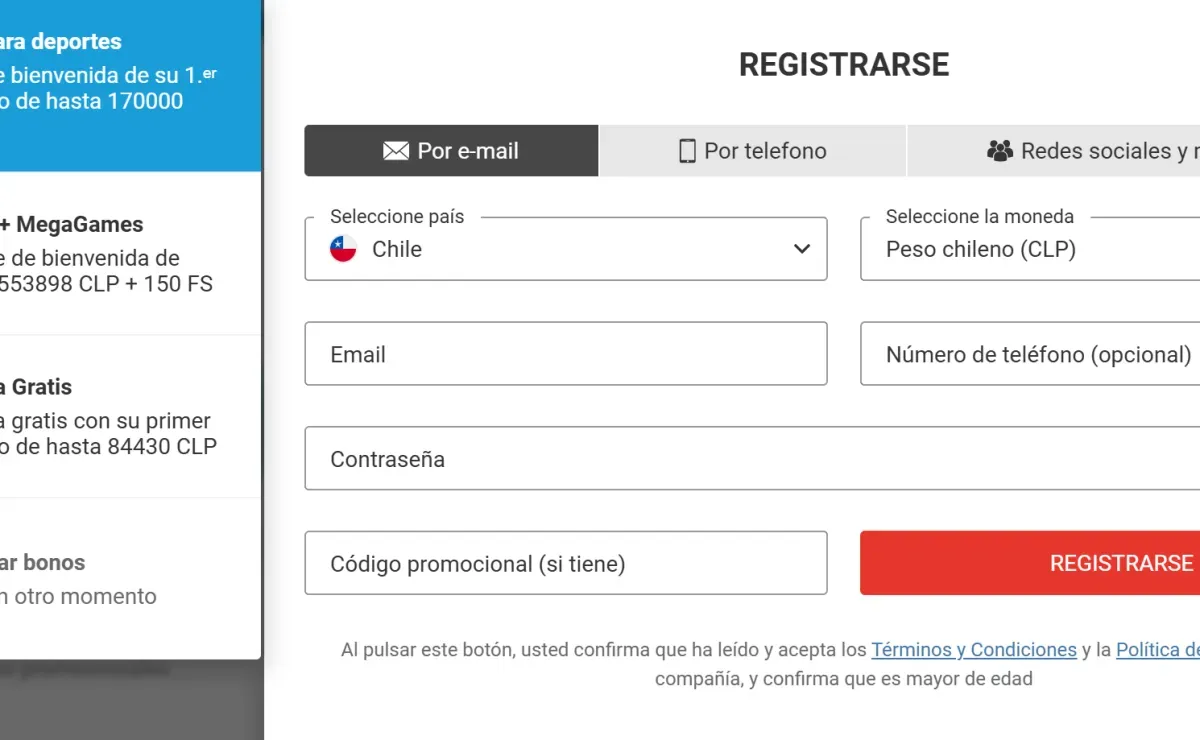Click the phone icon on Por telefono tab
1200x740 pixels.
pyautogui.click(x=687, y=150)
